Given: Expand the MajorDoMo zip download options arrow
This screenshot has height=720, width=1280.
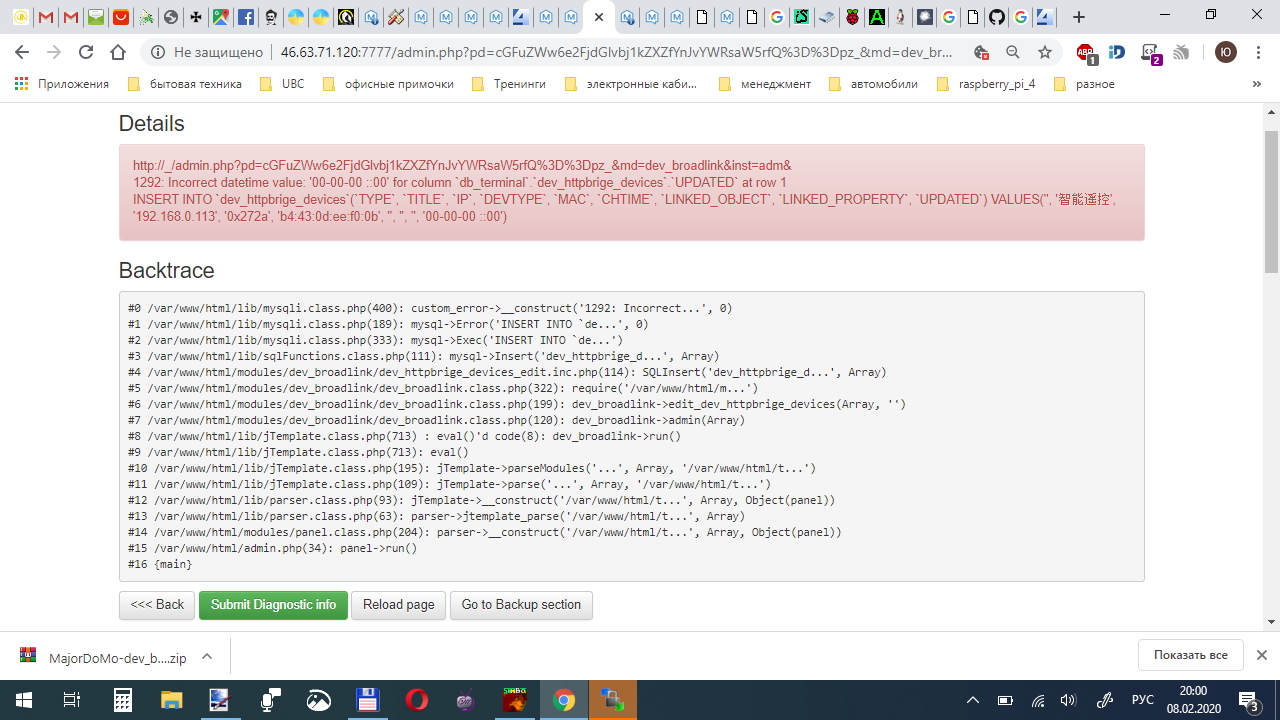Looking at the screenshot, I should click(x=207, y=657).
